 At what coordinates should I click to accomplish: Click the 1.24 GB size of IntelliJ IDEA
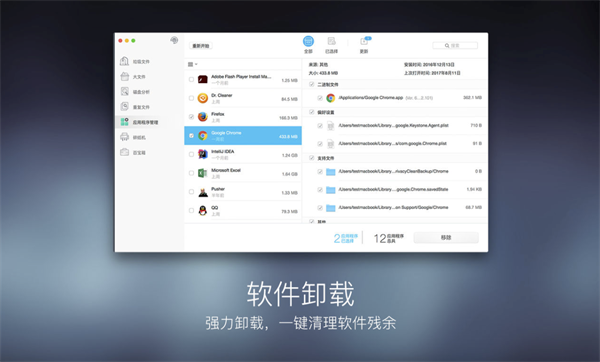coord(290,155)
